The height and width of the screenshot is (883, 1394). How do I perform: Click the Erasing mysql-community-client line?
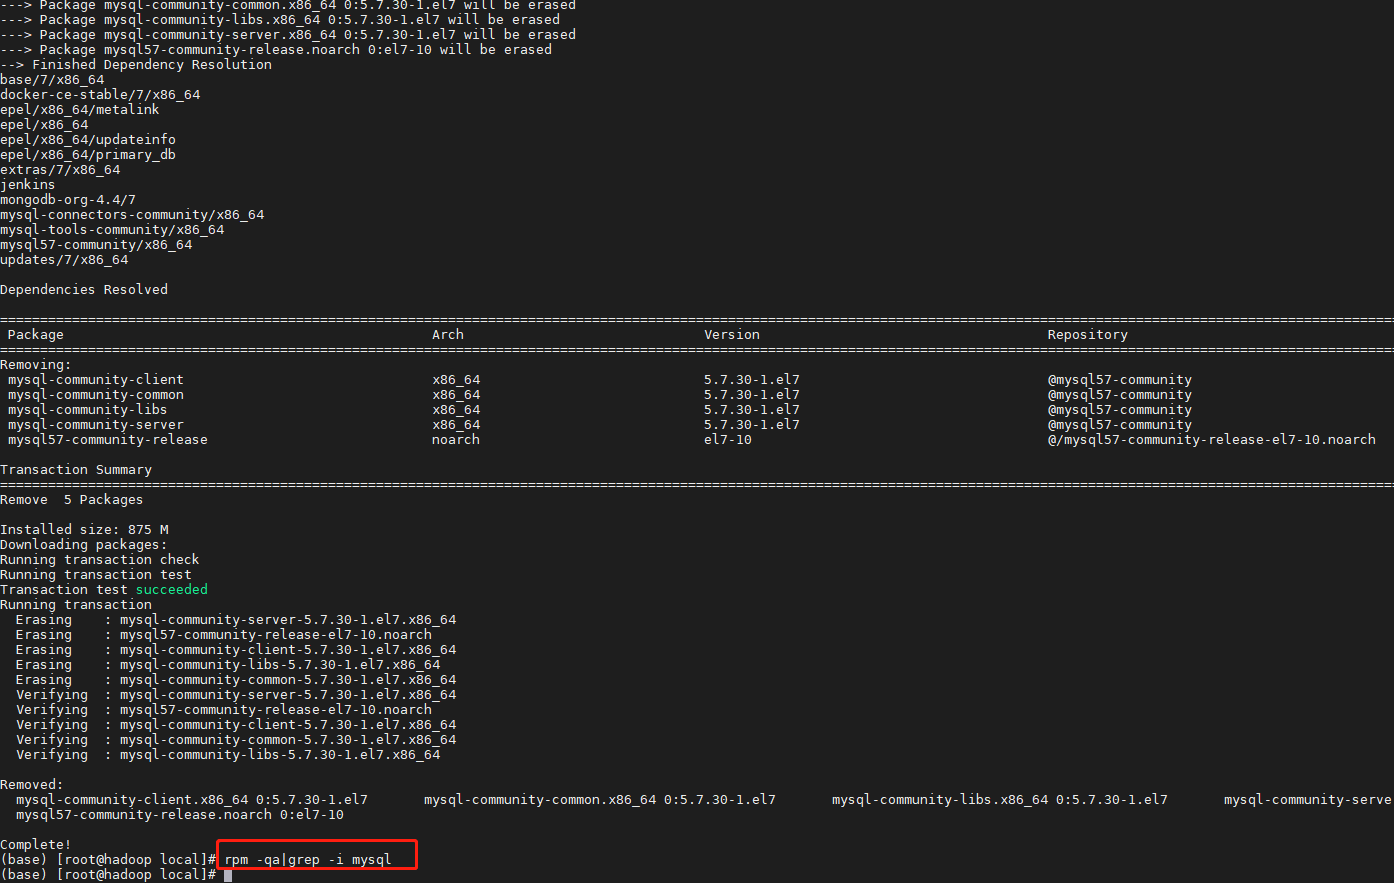tap(236, 649)
